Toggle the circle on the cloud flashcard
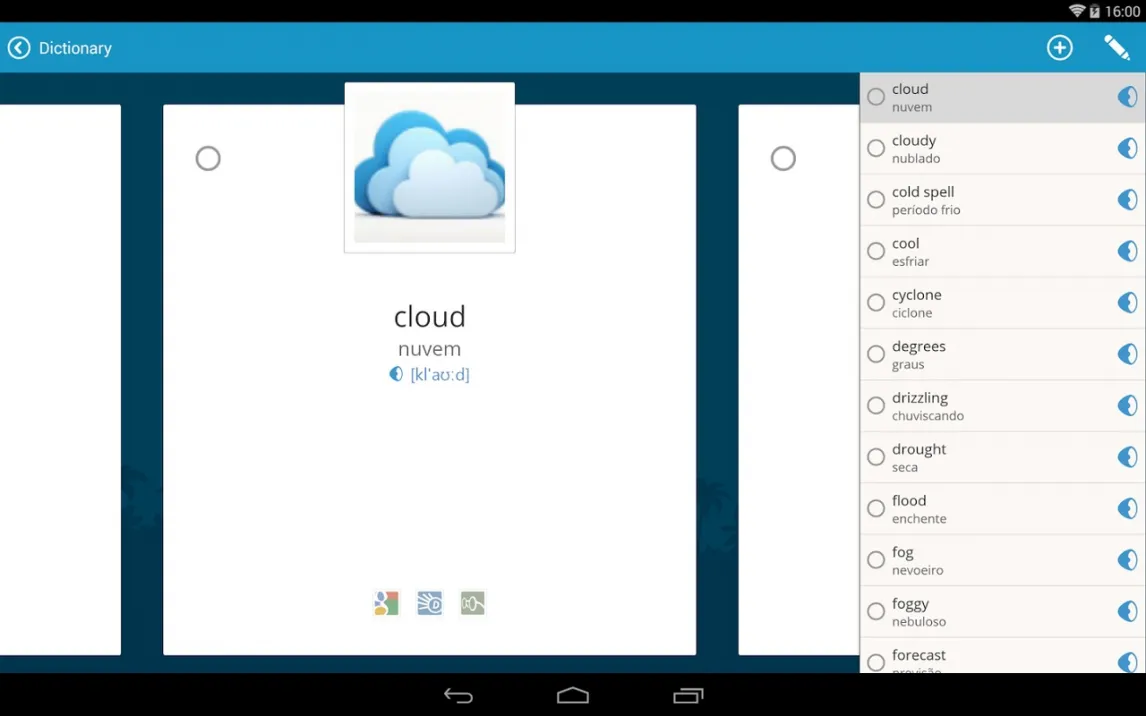The width and height of the screenshot is (1146, 716). click(x=208, y=158)
